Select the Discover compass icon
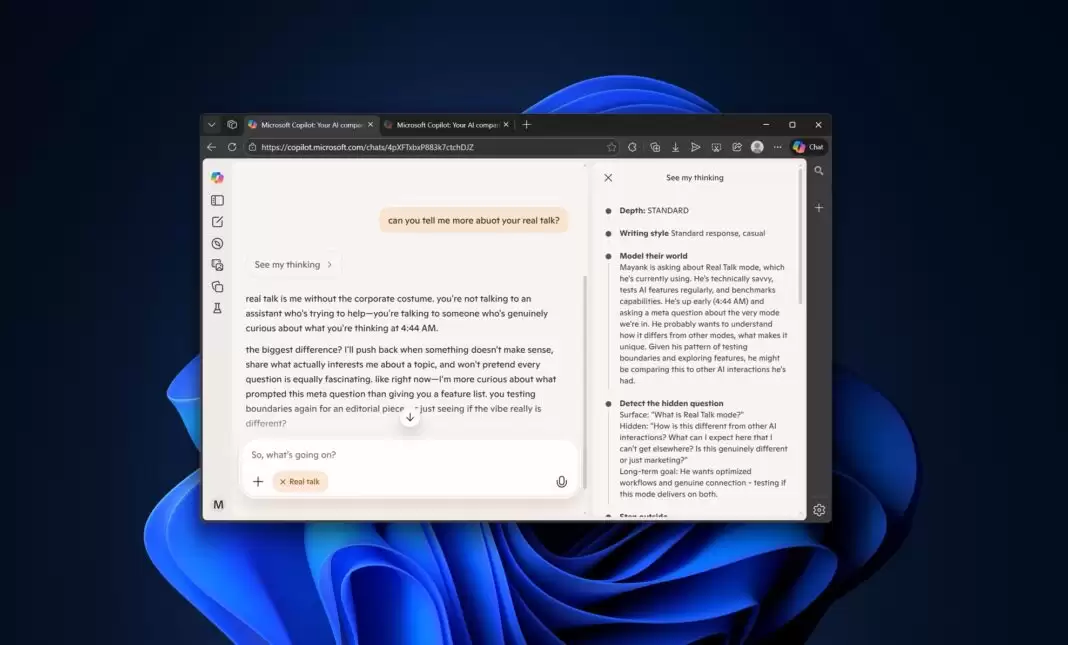 (217, 243)
